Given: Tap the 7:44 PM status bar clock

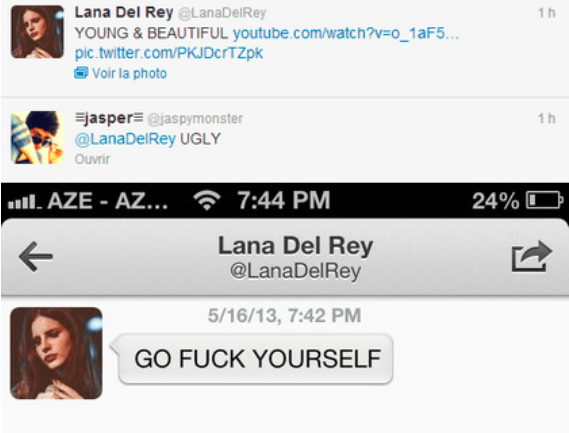Looking at the screenshot, I should pyautogui.click(x=284, y=200).
